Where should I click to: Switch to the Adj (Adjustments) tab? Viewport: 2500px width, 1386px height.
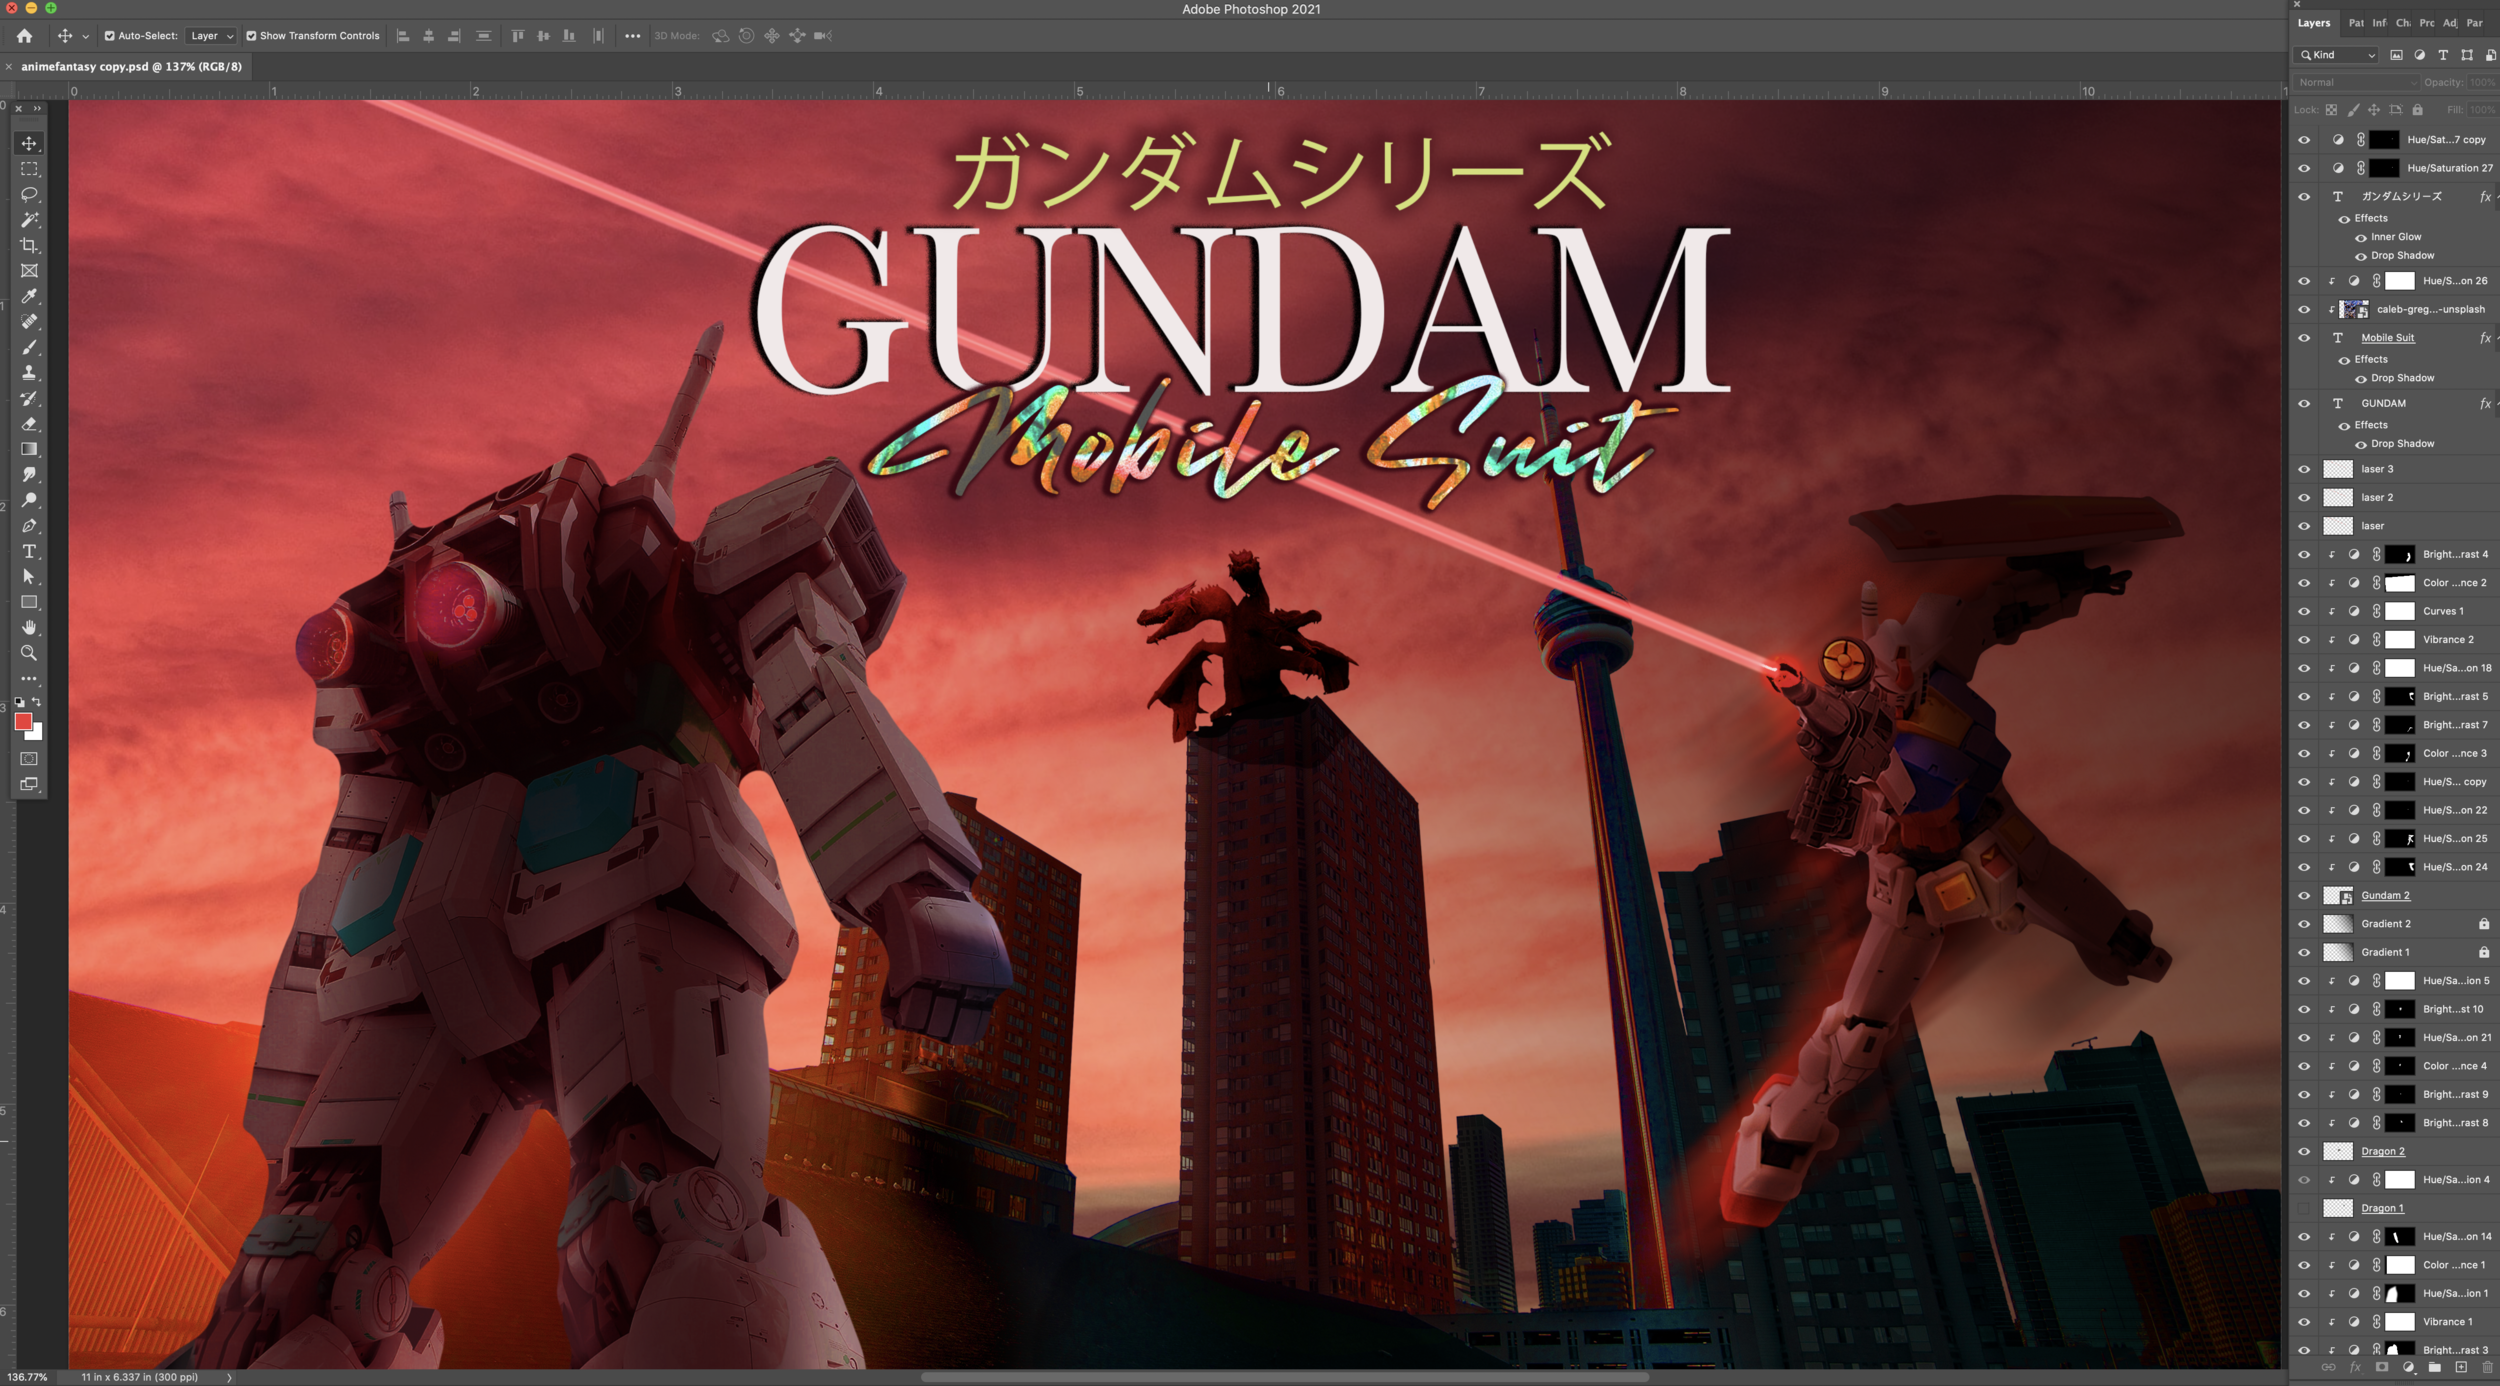(2449, 23)
